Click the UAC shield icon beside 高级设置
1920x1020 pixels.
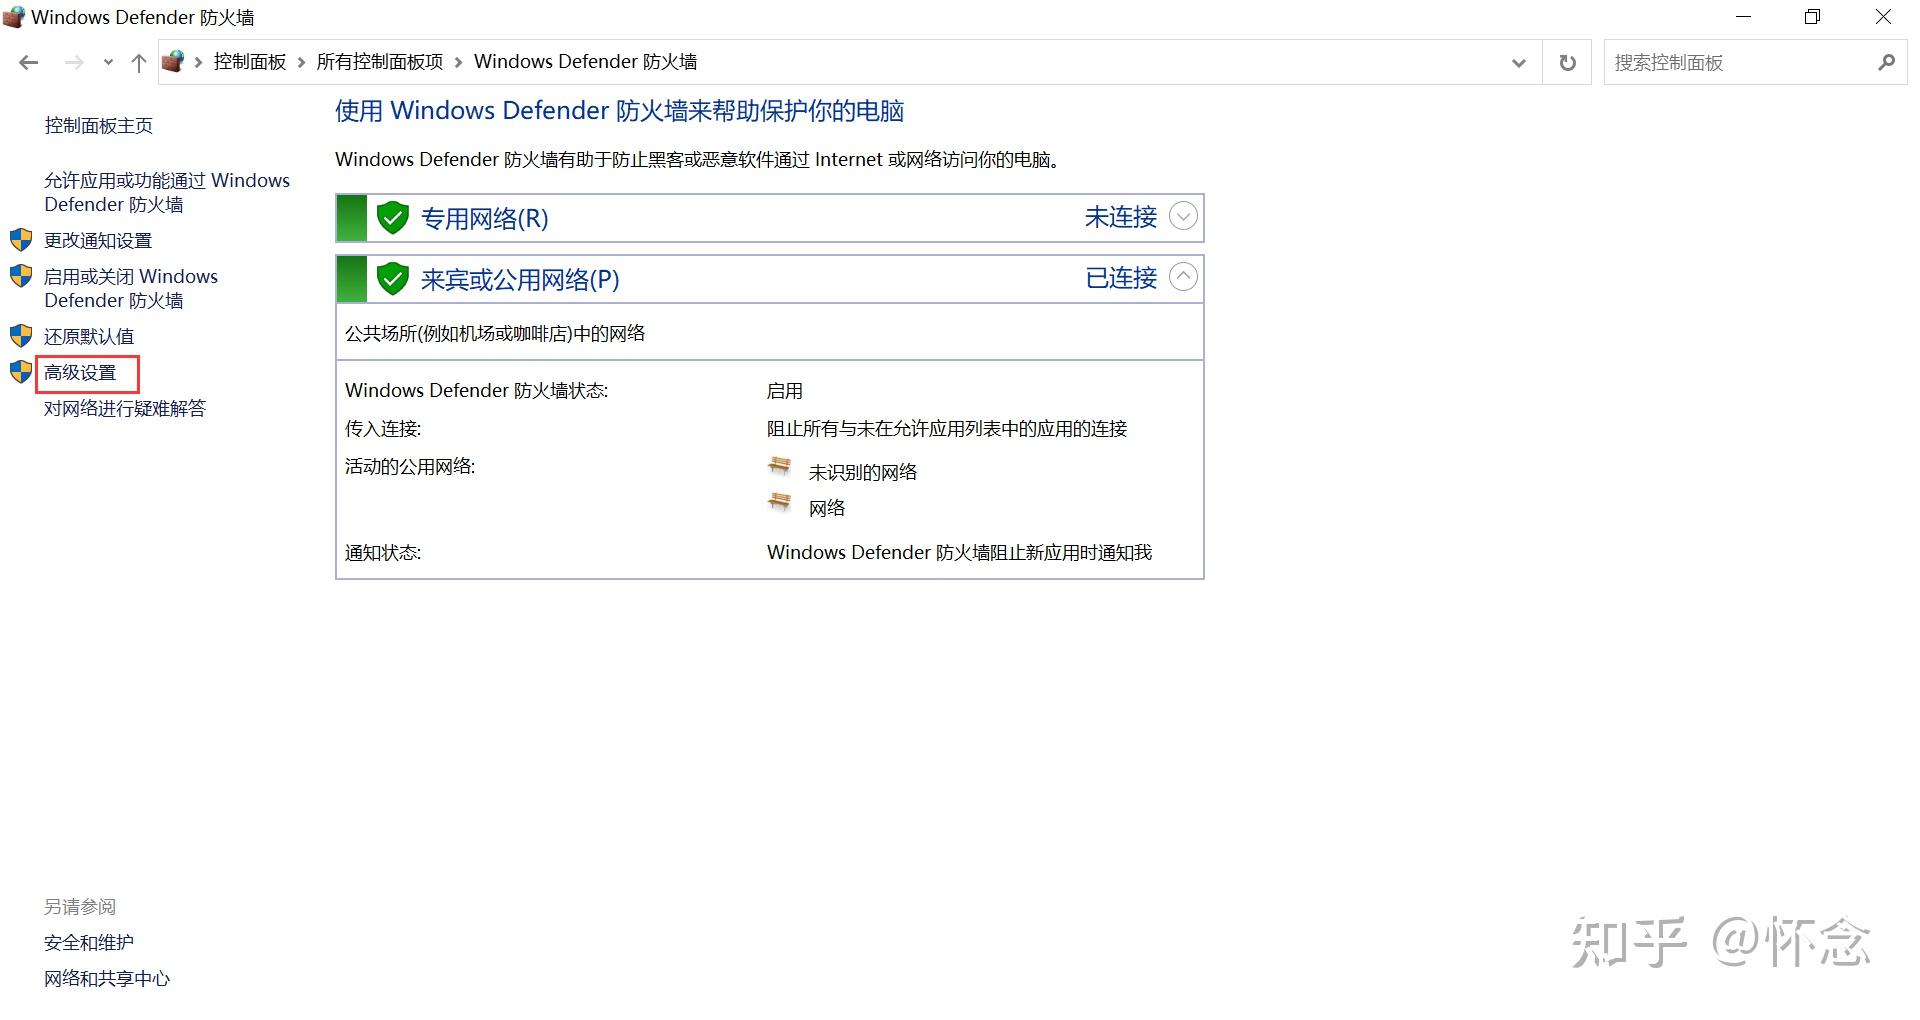point(21,371)
